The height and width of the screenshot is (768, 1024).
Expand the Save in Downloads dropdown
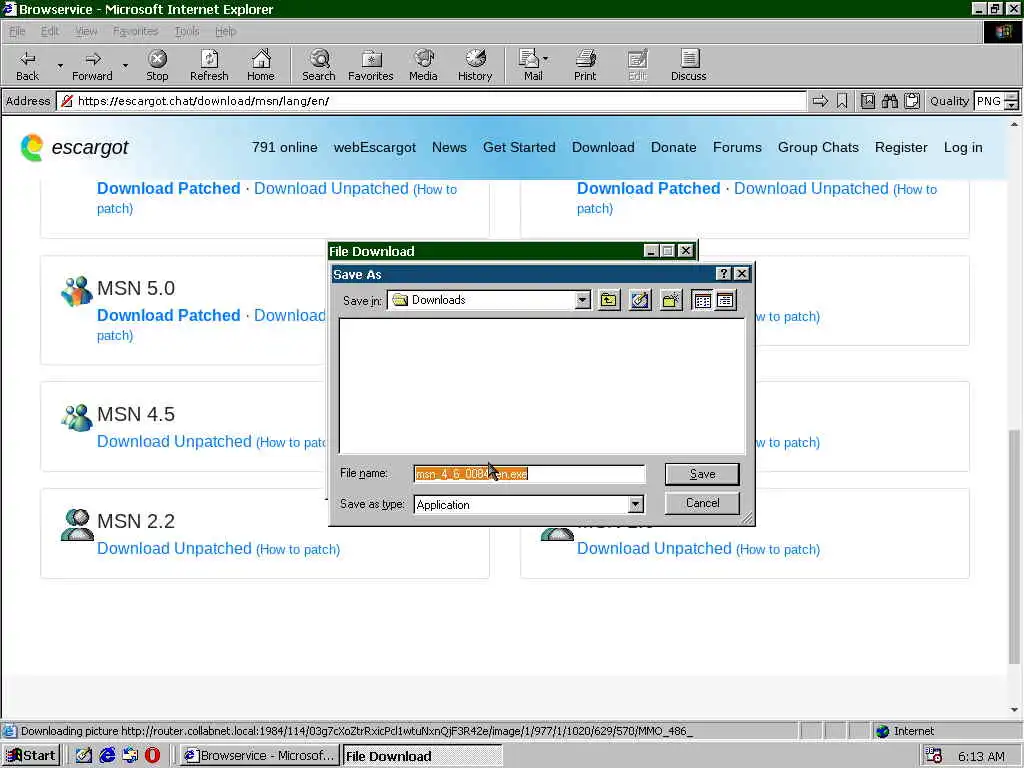point(582,300)
